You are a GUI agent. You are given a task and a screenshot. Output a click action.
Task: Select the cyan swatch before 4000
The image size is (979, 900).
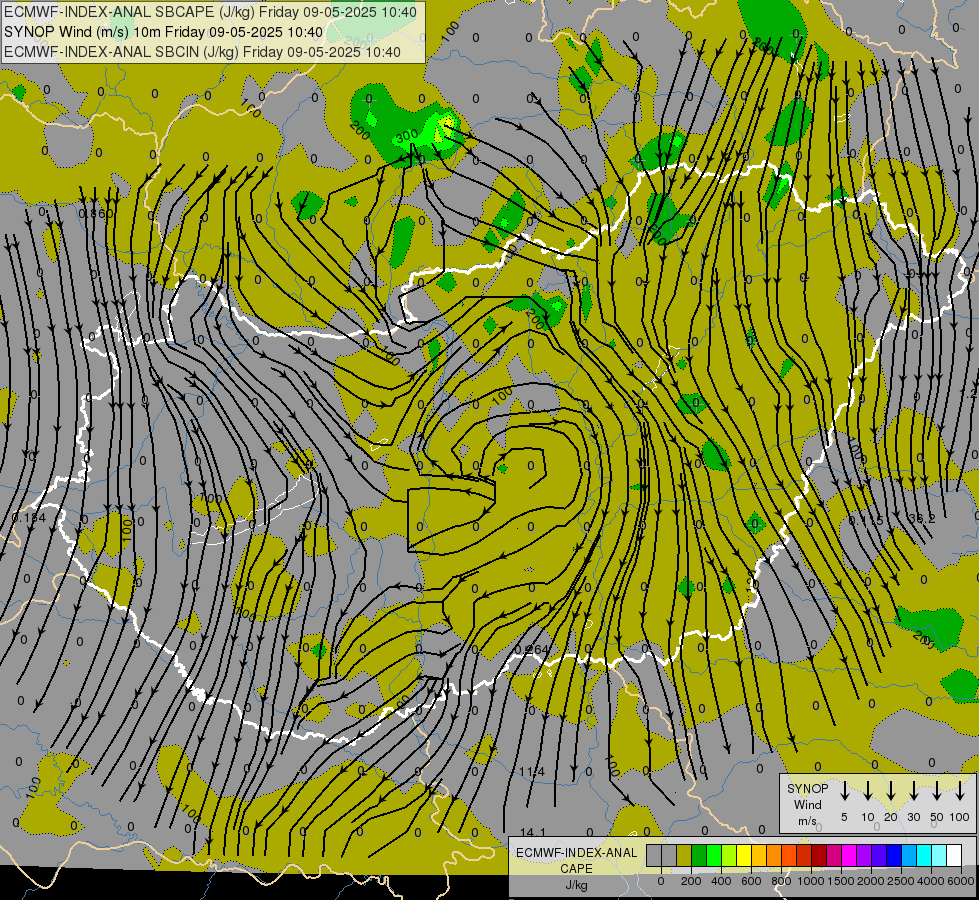(923, 855)
